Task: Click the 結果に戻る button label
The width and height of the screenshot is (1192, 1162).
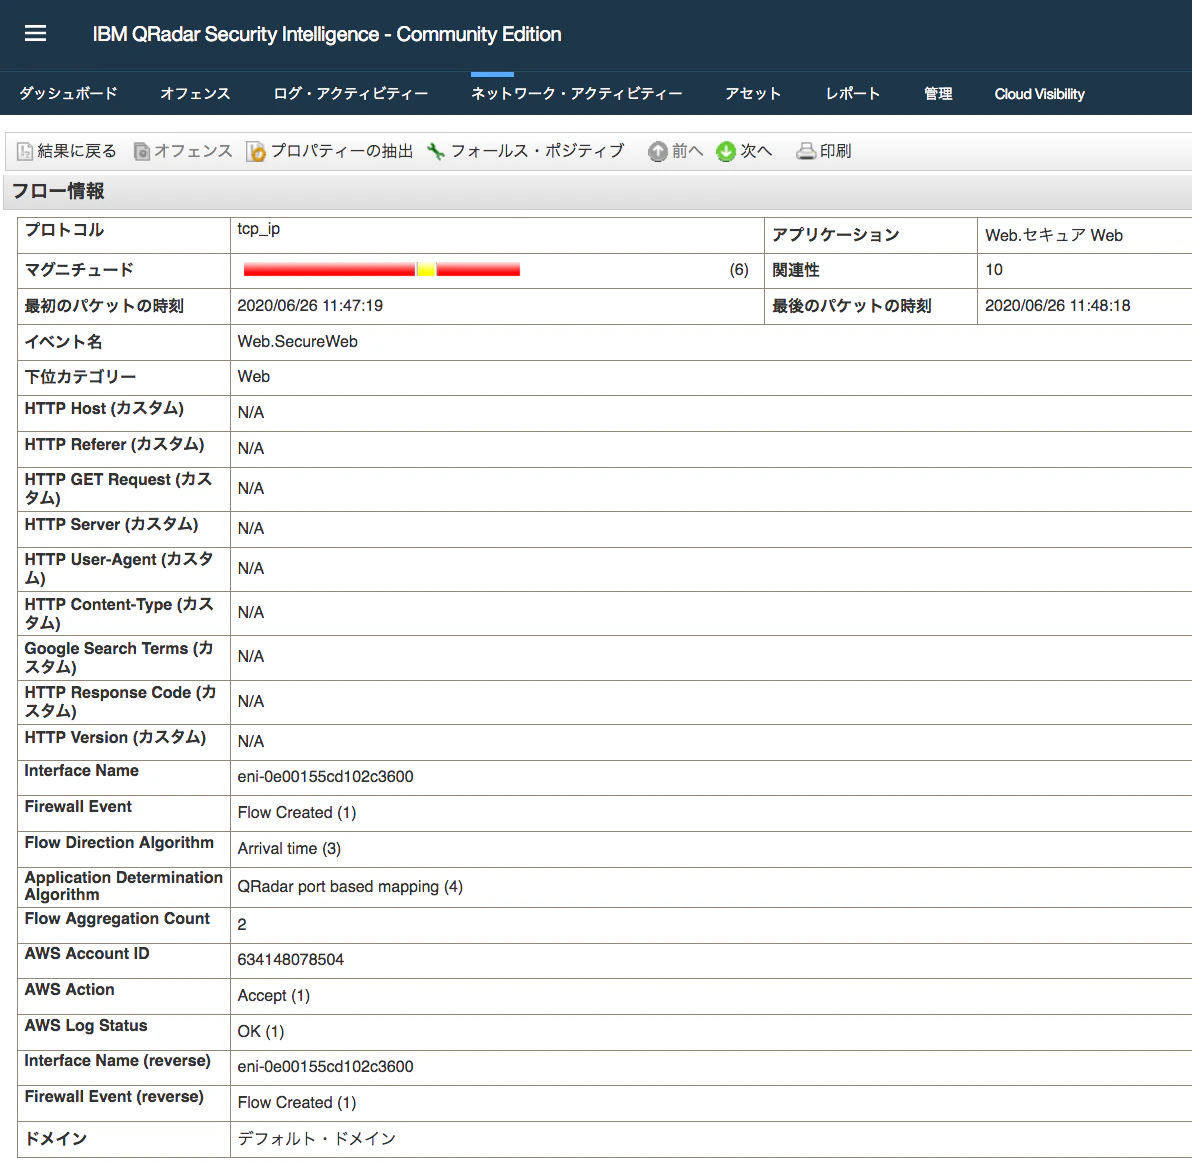Action: [77, 151]
